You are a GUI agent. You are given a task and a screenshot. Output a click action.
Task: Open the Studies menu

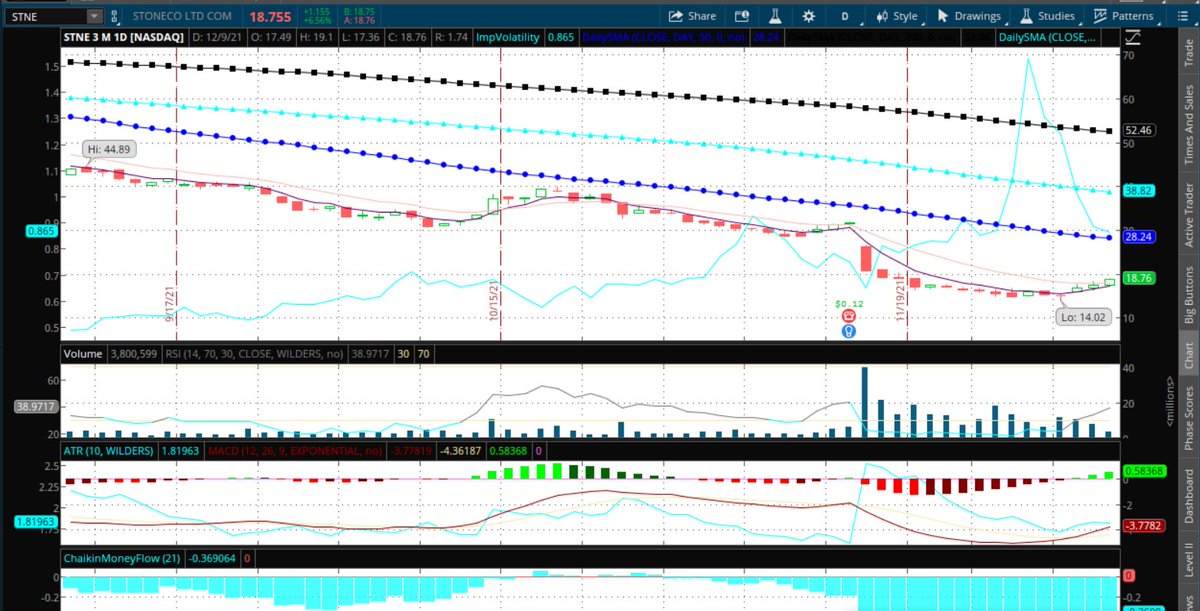click(1048, 16)
